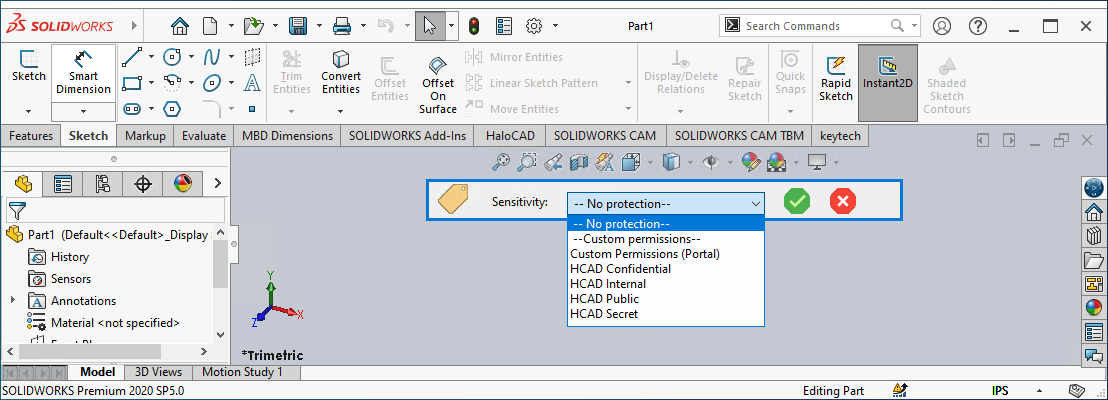1108x400 pixels.
Task: Expand the Annotations tree node
Action: 13,300
